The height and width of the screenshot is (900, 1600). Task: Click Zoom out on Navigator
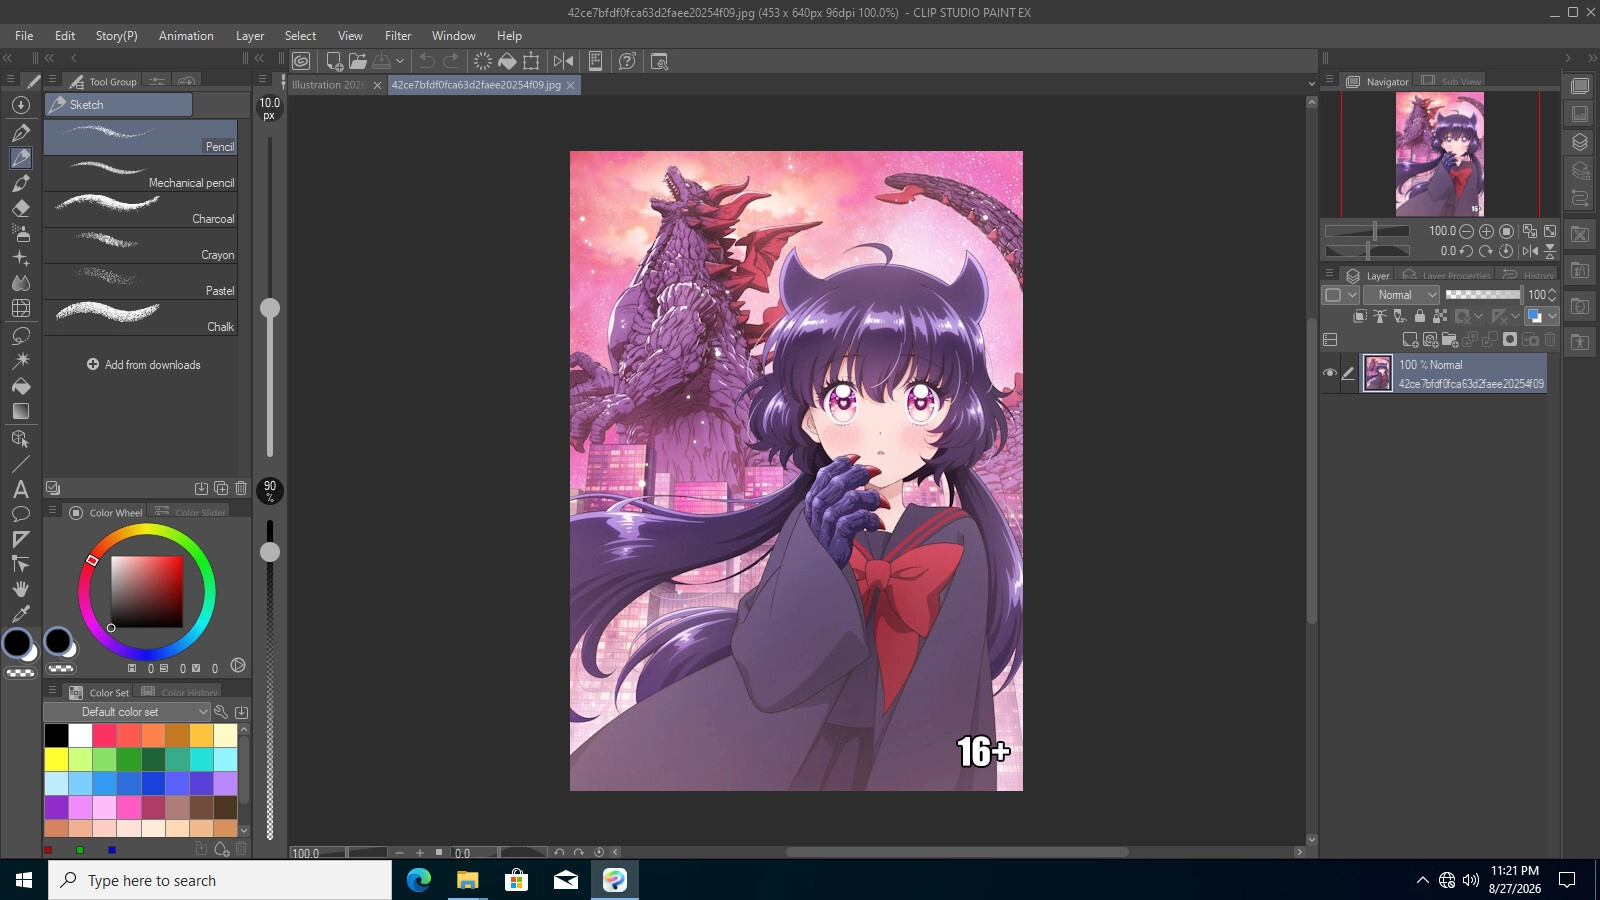tap(1467, 231)
